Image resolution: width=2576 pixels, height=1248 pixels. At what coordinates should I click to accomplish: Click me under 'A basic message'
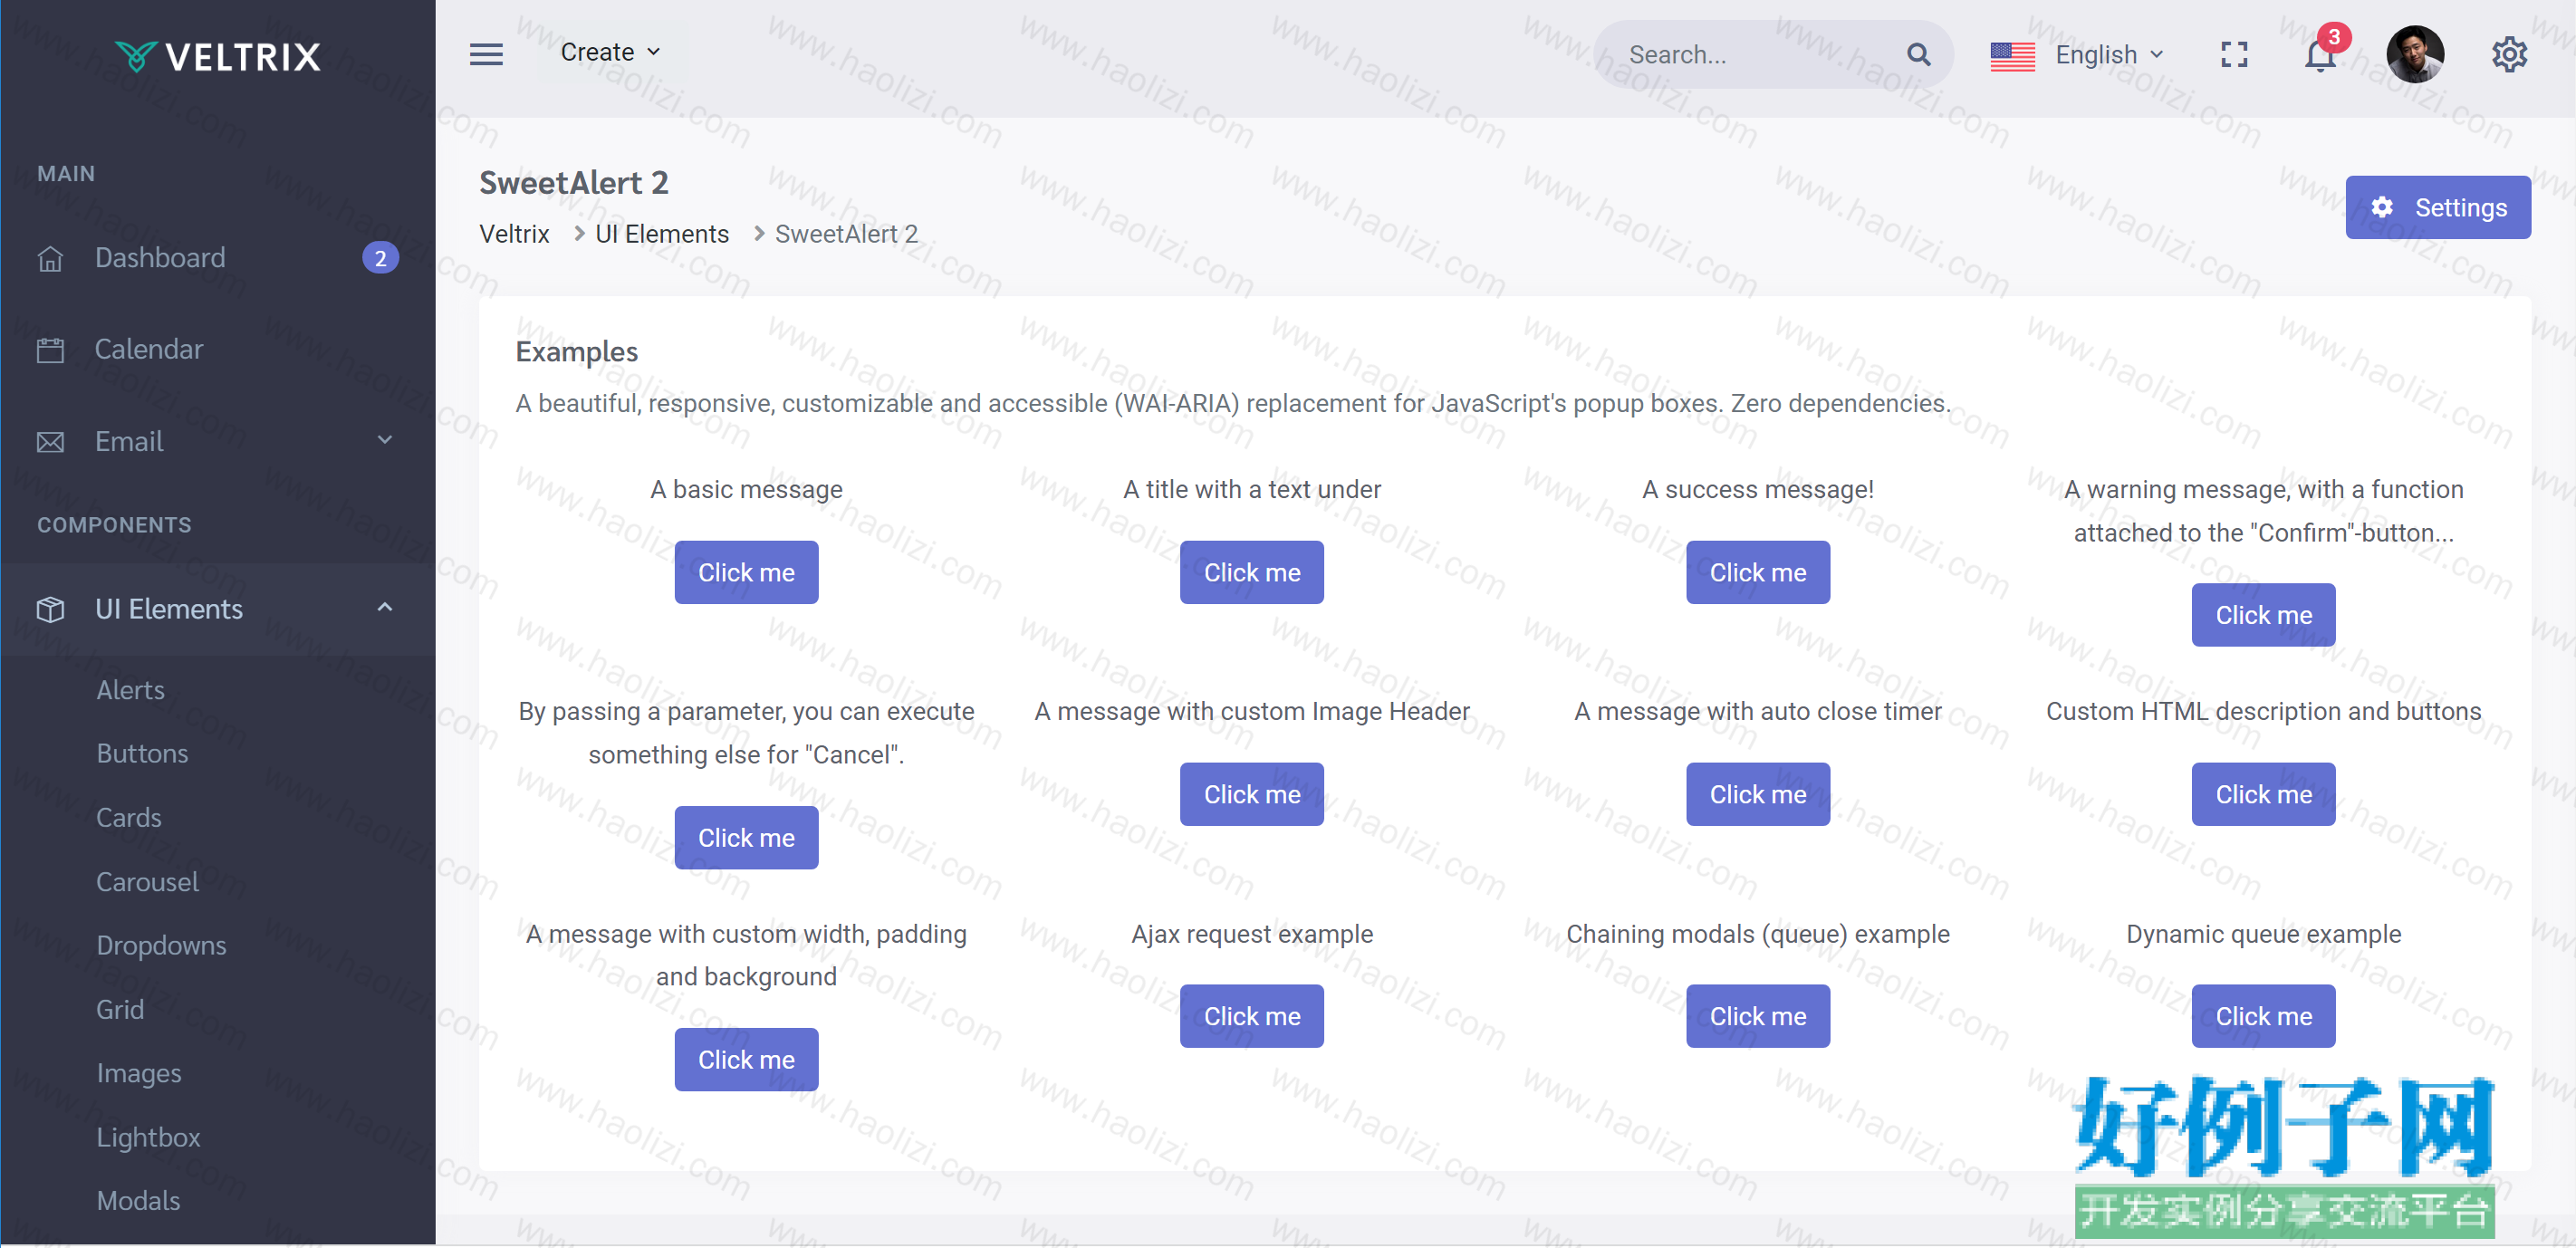(746, 573)
